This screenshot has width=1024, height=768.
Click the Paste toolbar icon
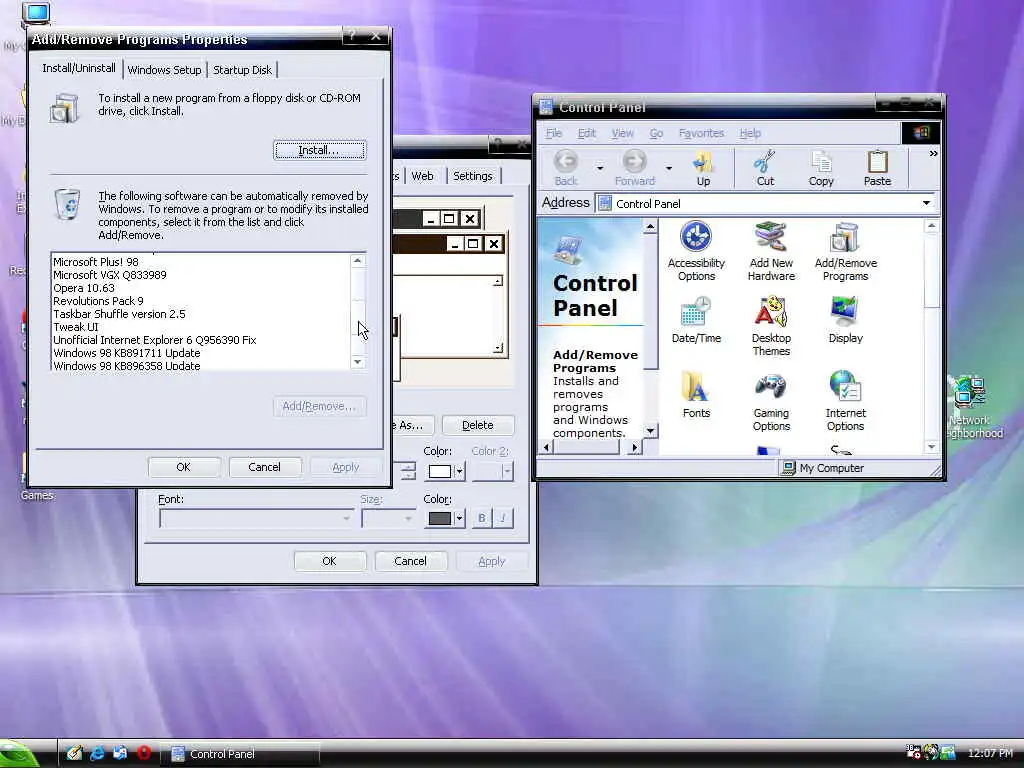[877, 168]
